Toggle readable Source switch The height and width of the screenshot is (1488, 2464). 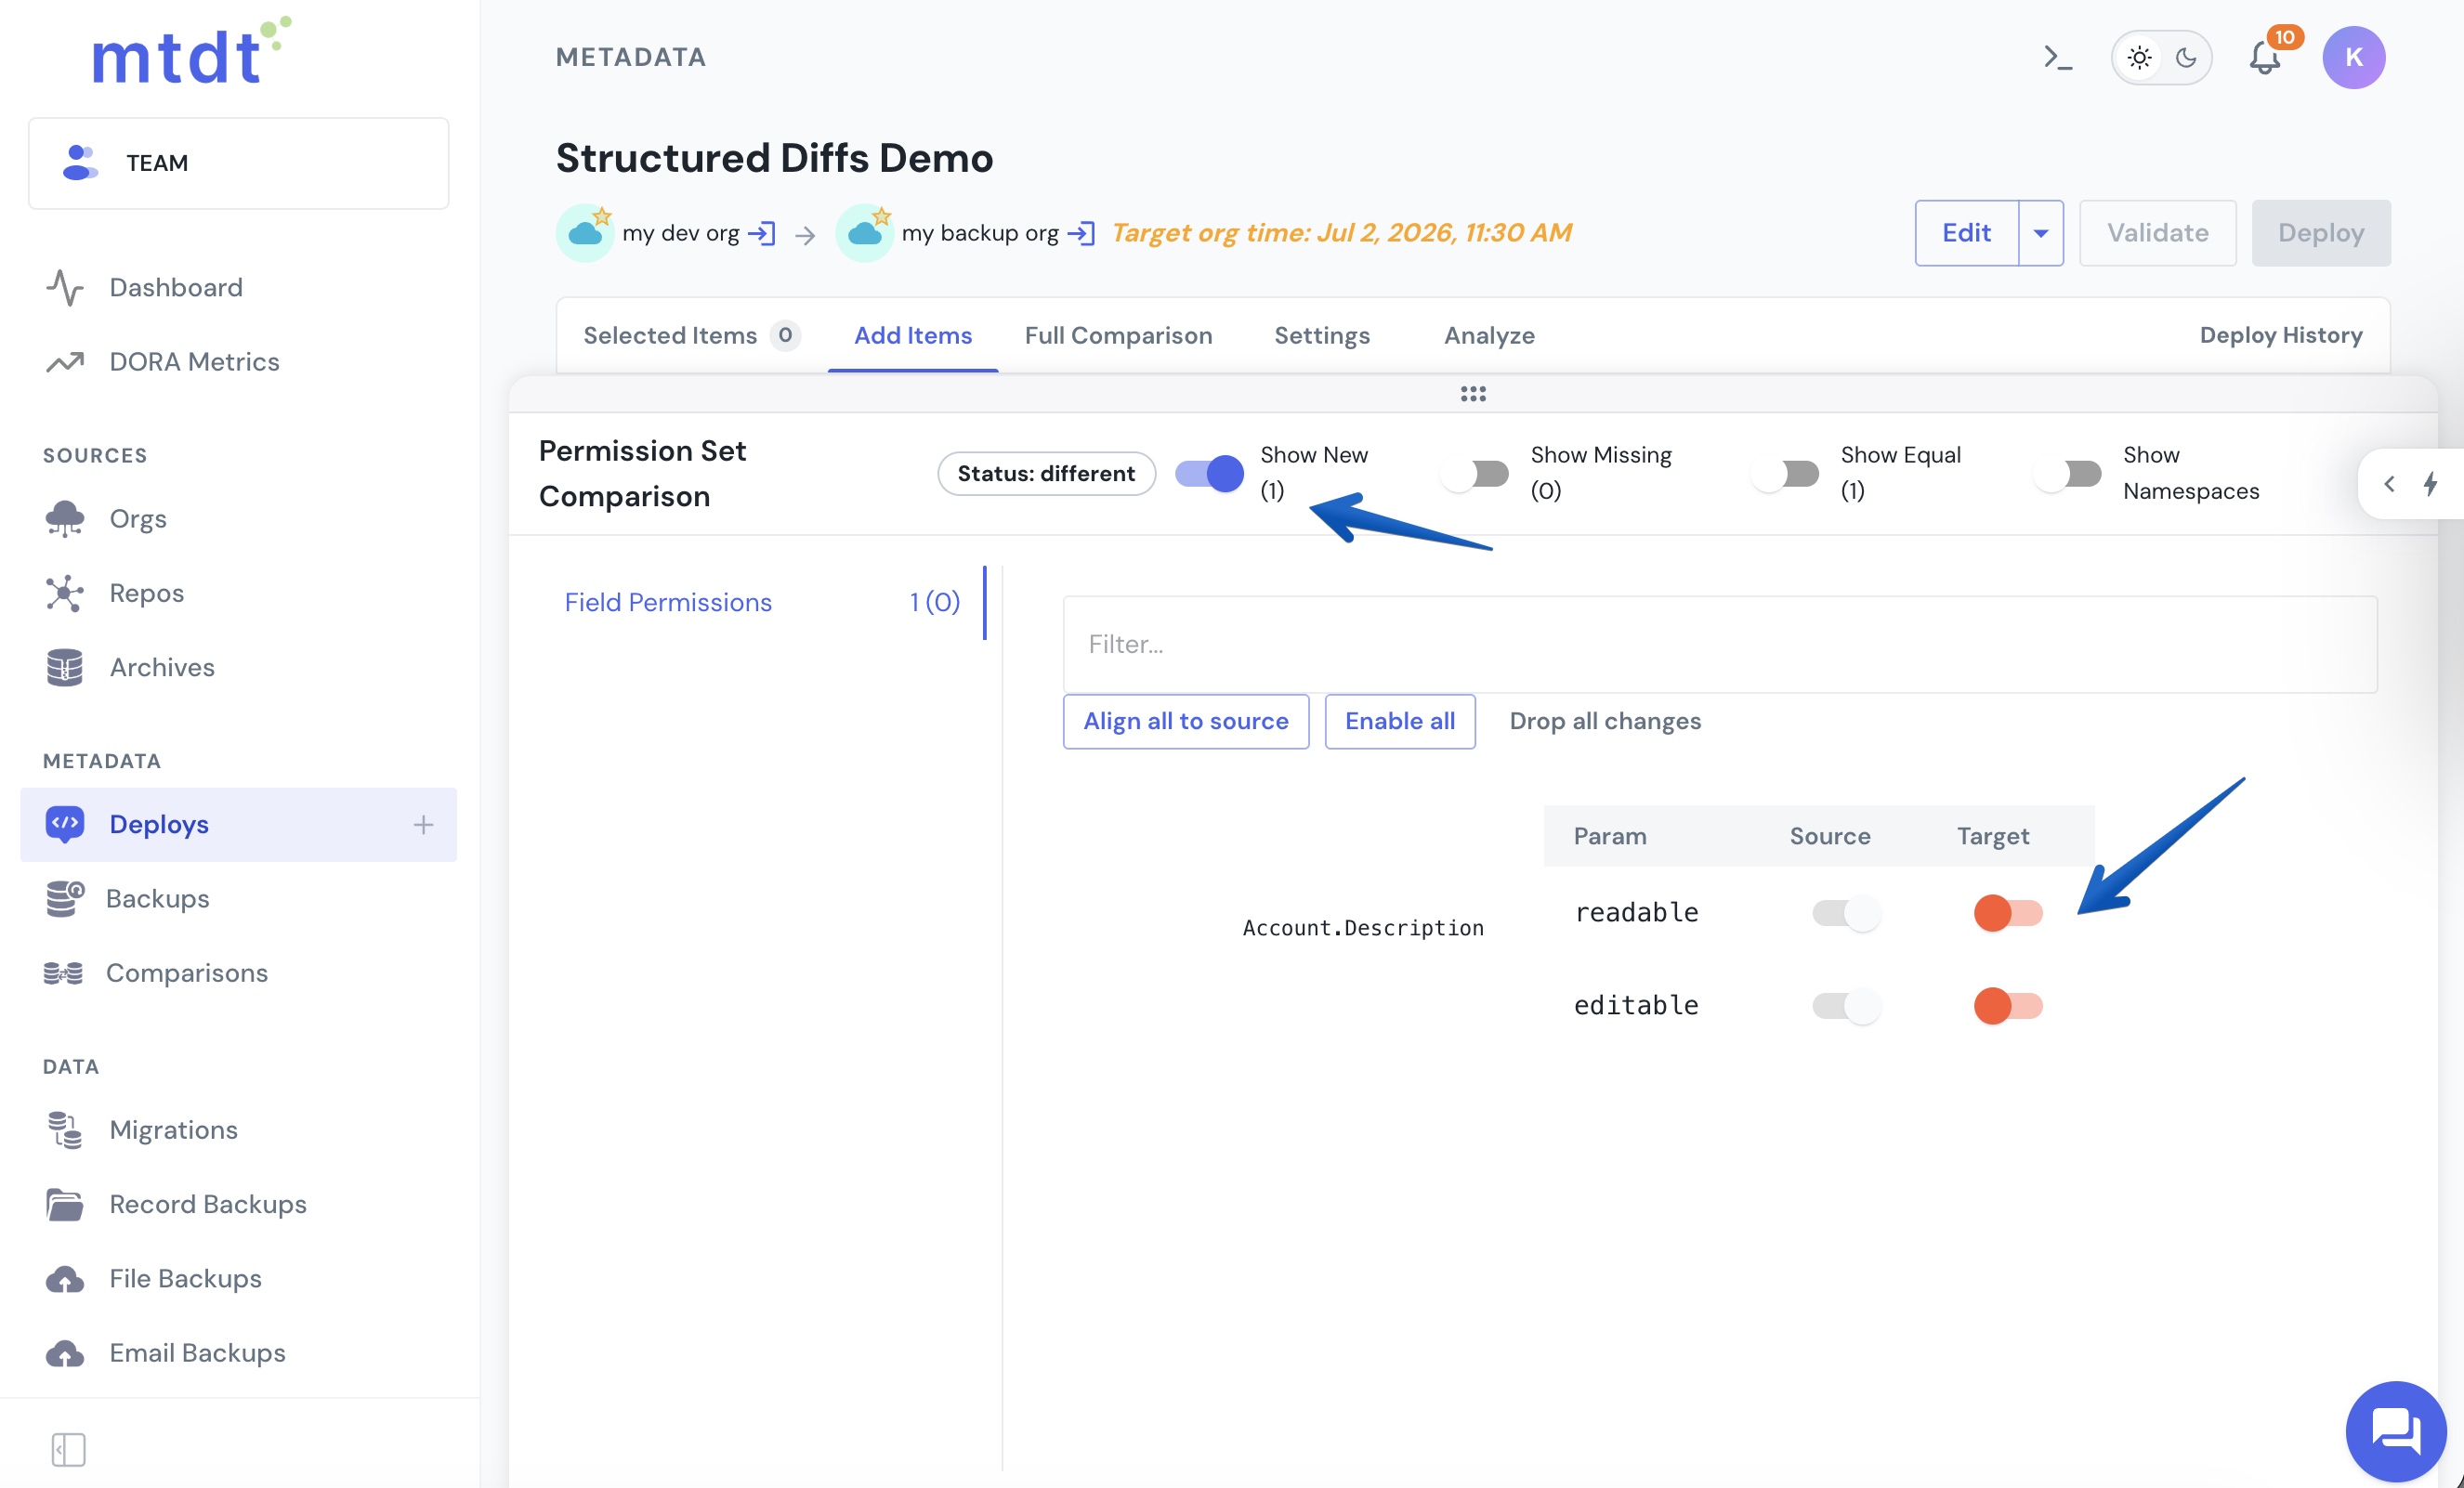click(x=1846, y=913)
